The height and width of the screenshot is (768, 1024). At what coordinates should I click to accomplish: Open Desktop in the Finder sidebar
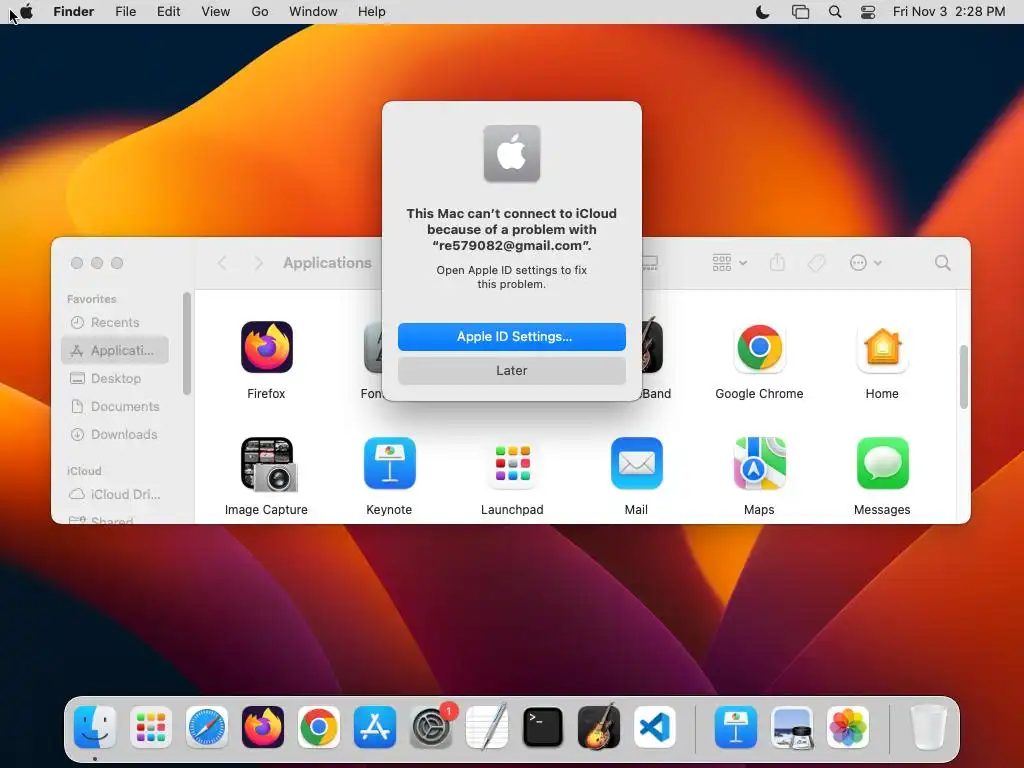115,379
